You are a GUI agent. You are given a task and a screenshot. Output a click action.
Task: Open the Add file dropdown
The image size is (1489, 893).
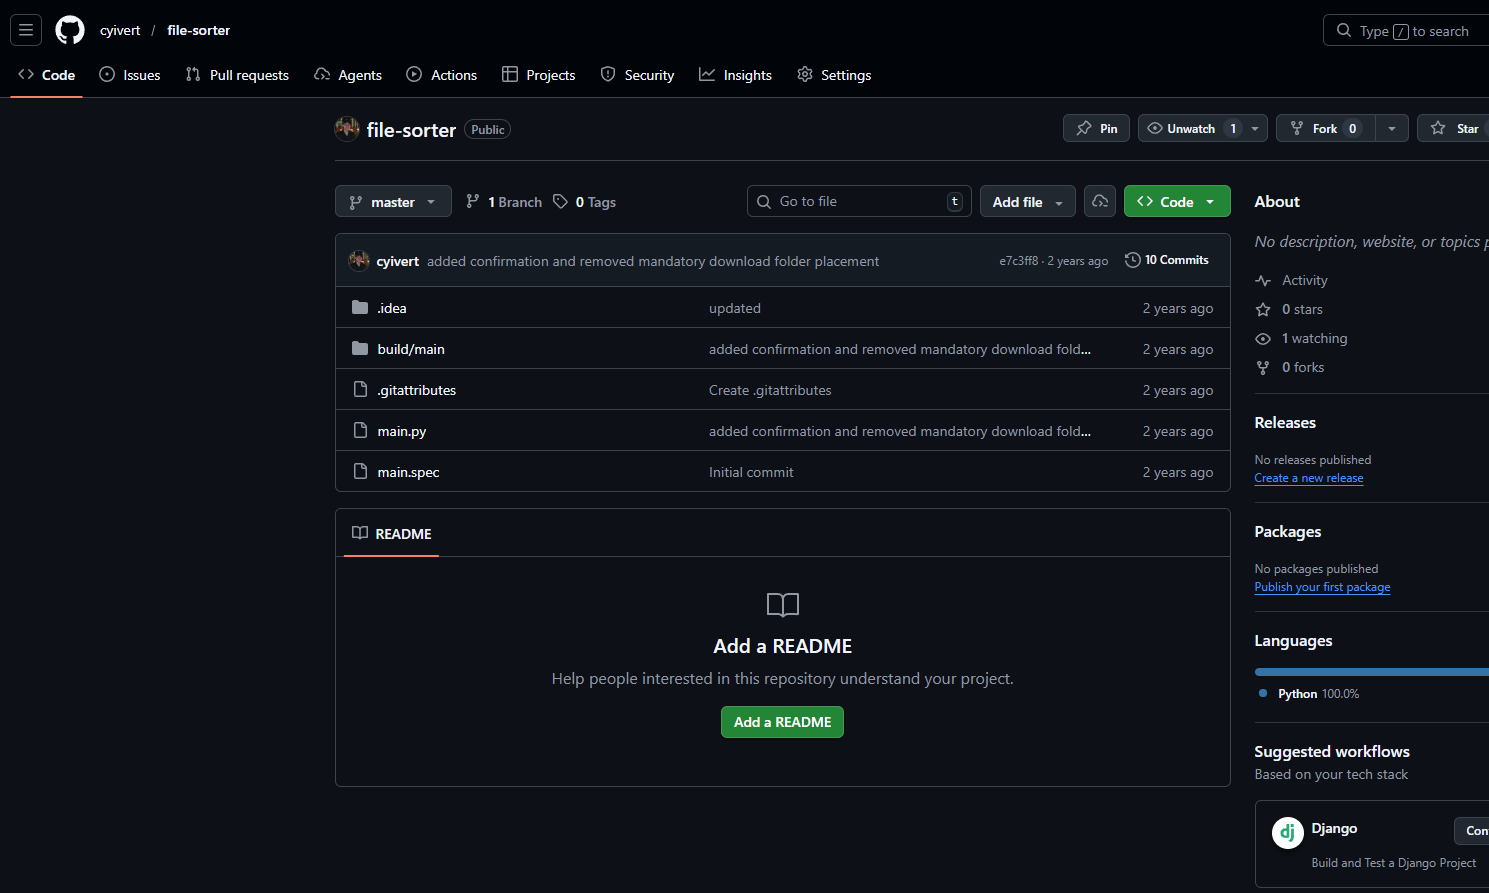tap(1027, 201)
